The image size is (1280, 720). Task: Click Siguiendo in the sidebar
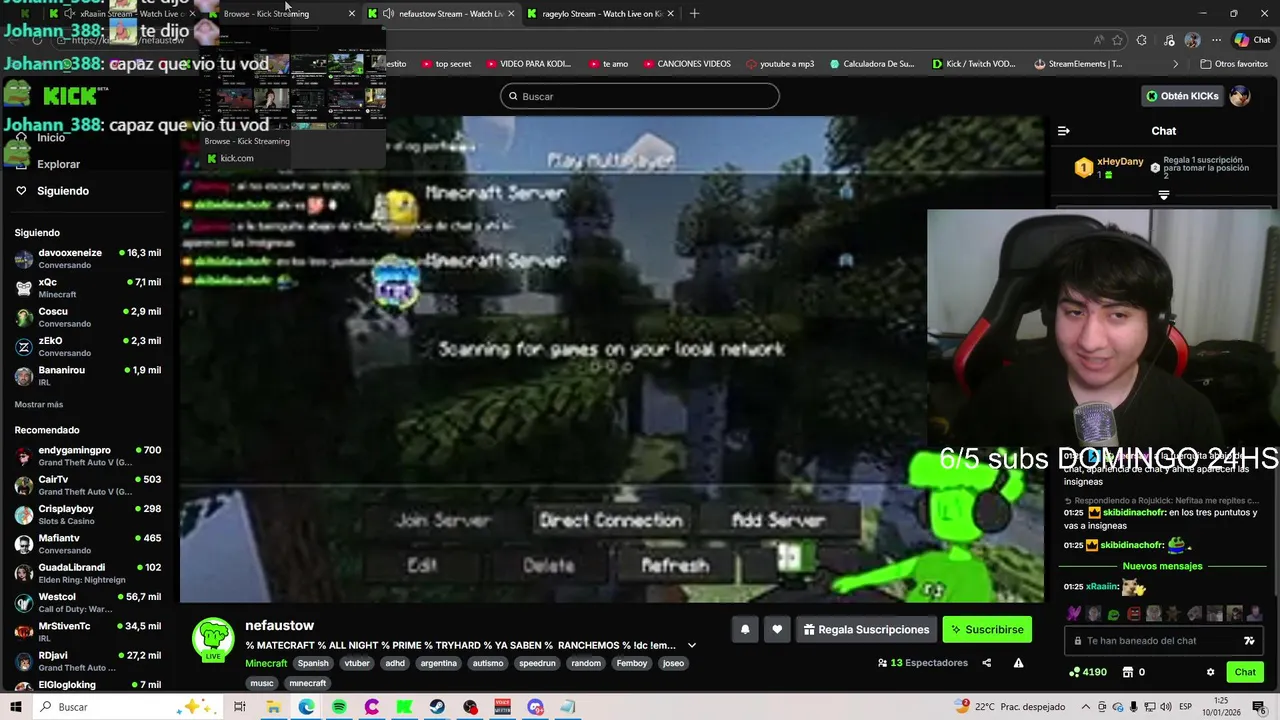[63, 191]
